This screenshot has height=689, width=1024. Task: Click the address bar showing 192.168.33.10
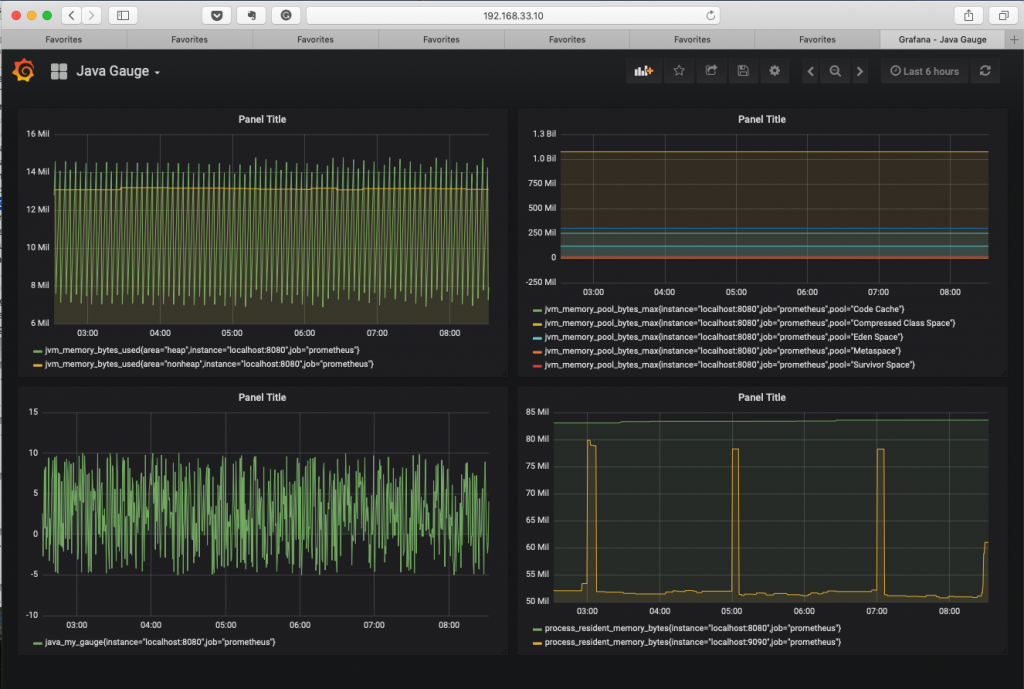click(x=512, y=15)
